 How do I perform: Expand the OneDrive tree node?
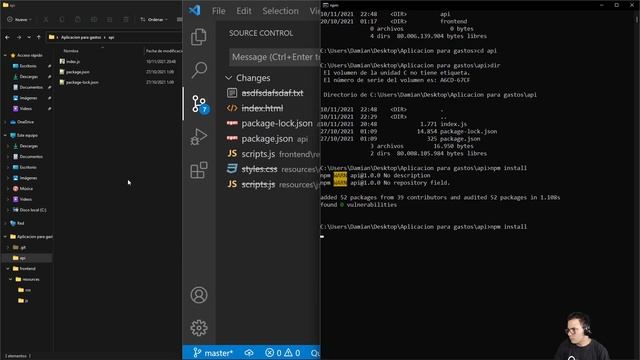coord(5,122)
